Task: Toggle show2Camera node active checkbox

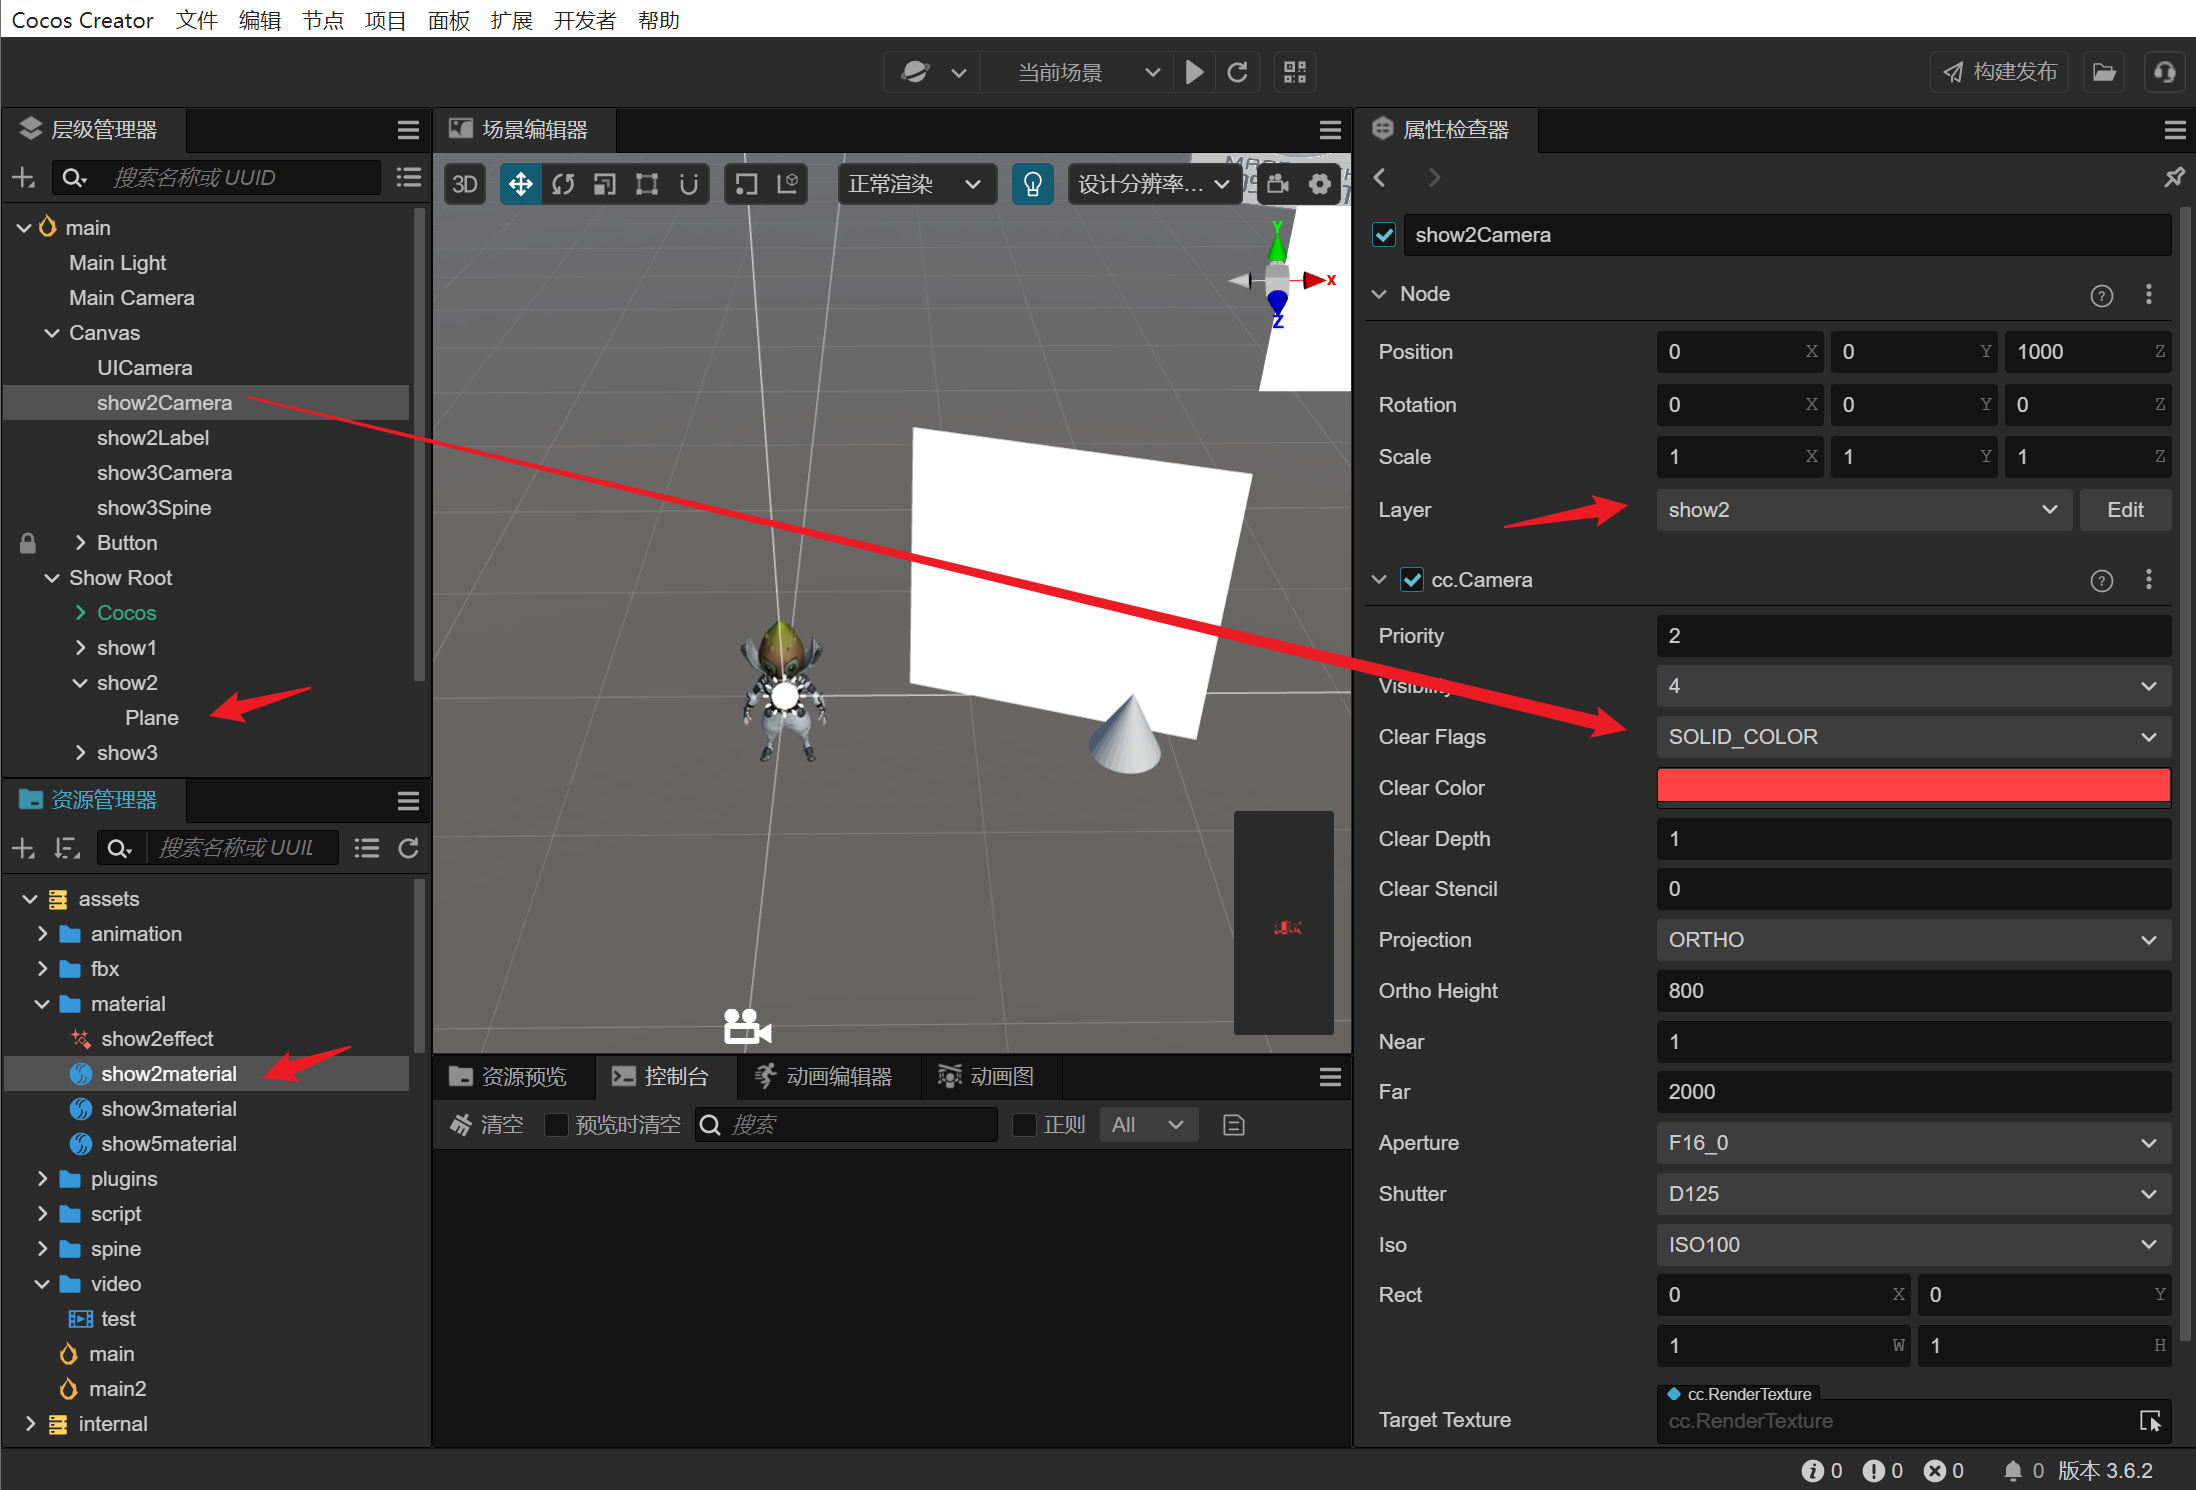Action: (1385, 235)
